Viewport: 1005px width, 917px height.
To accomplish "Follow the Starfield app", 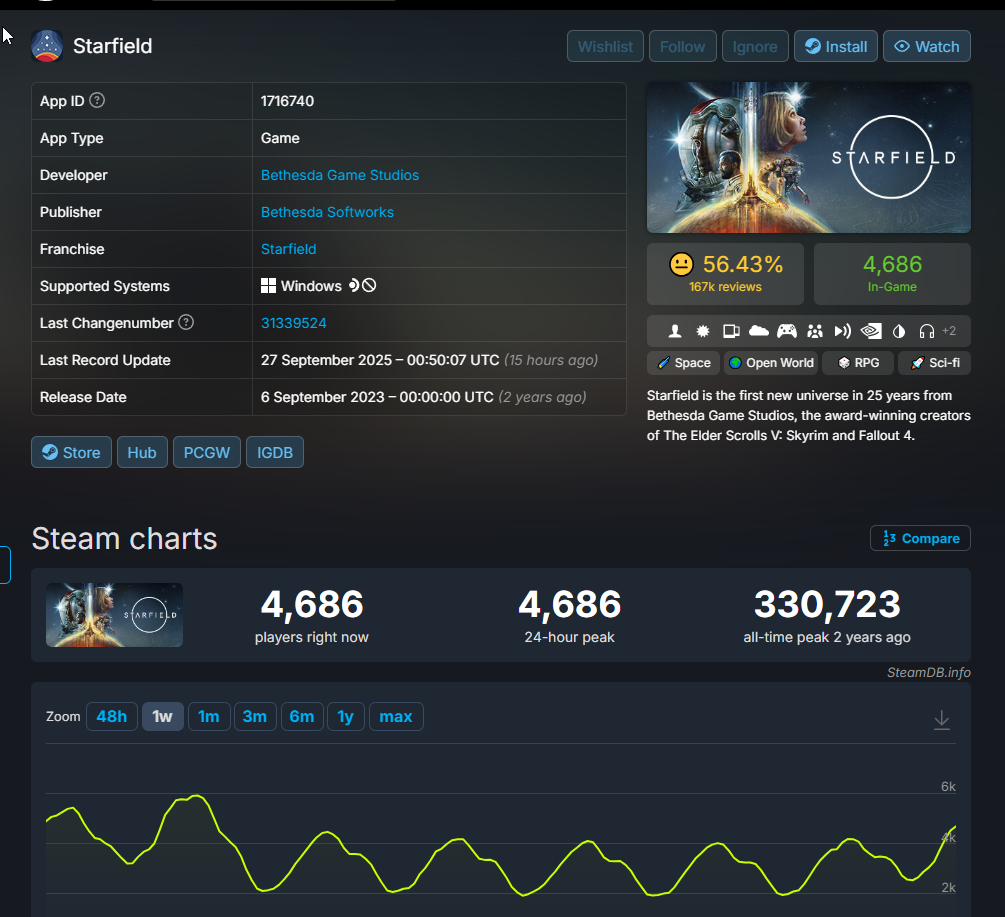I will (x=683, y=46).
